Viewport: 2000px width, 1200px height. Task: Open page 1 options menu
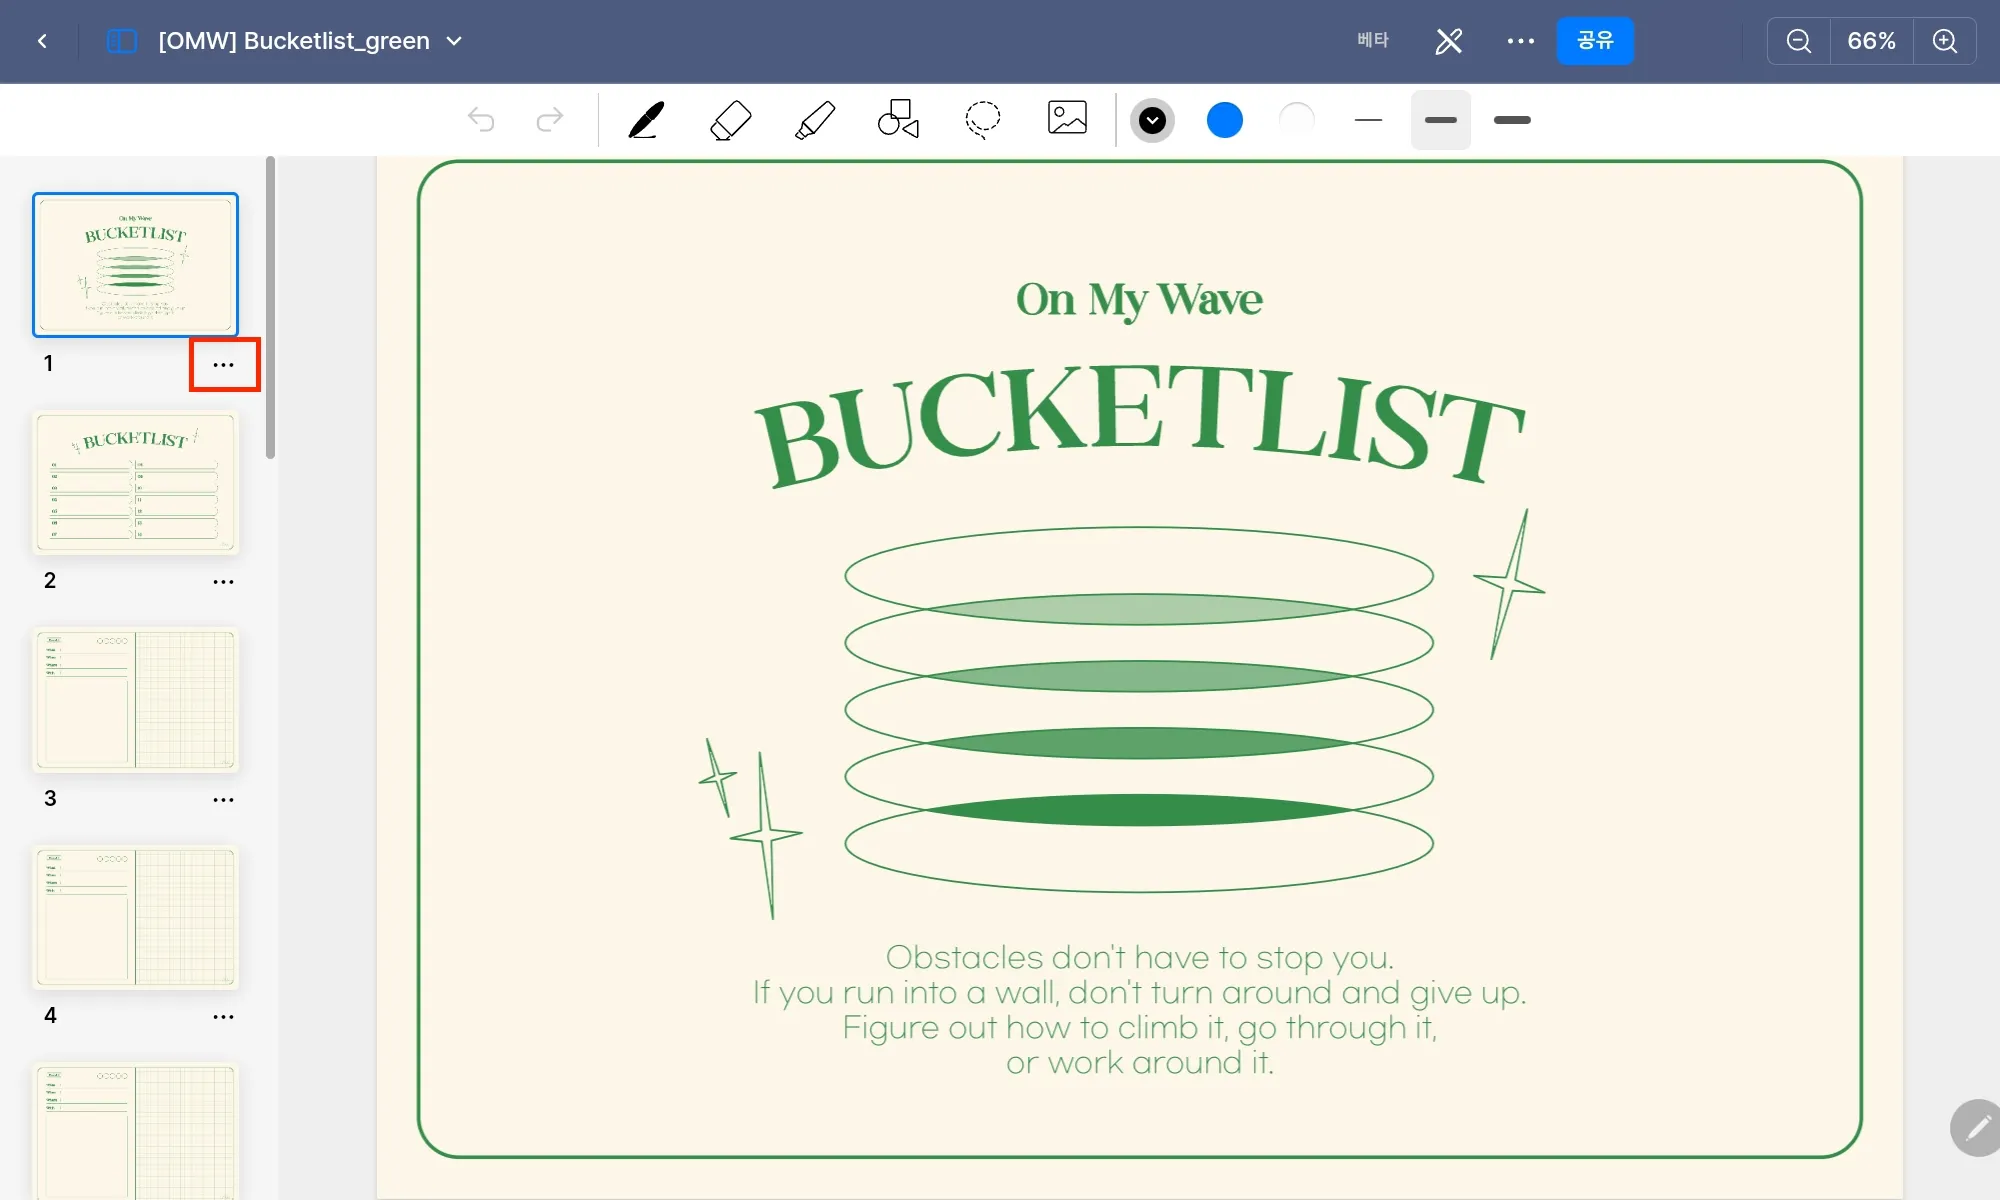224,365
